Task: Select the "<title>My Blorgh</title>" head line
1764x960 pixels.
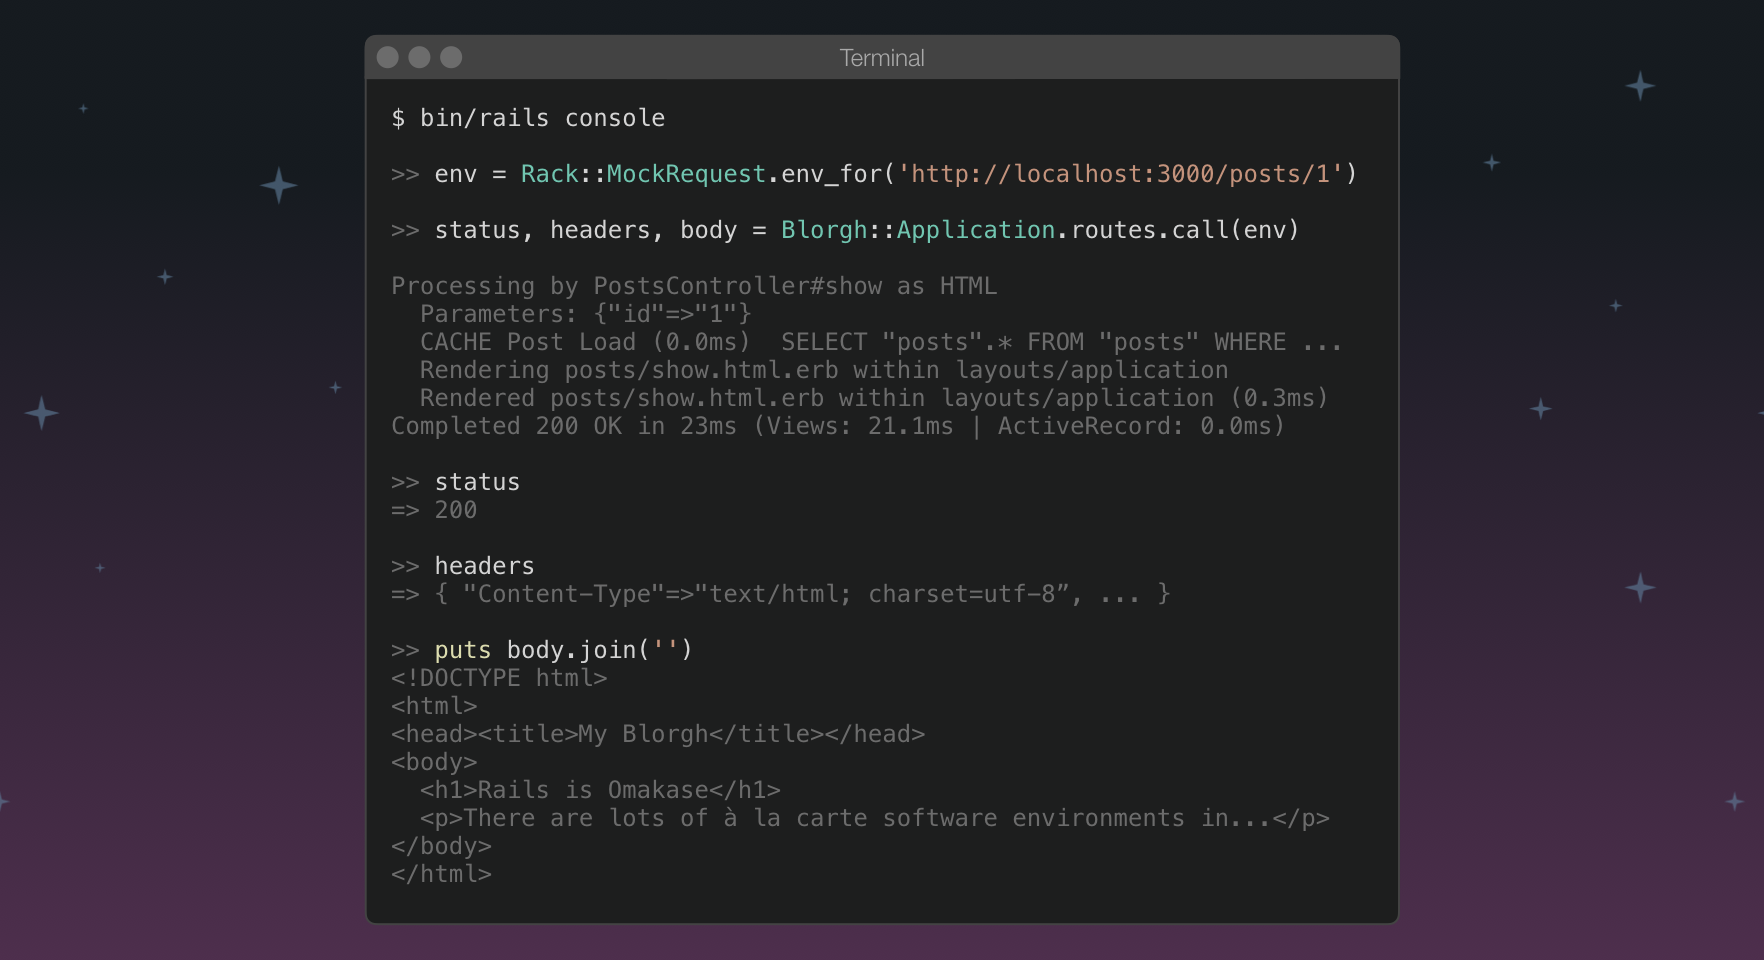Action: coord(658,734)
